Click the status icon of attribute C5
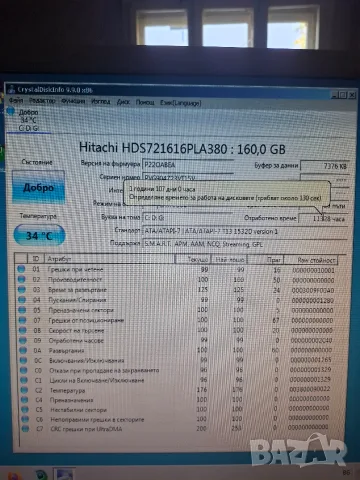 (25, 409)
